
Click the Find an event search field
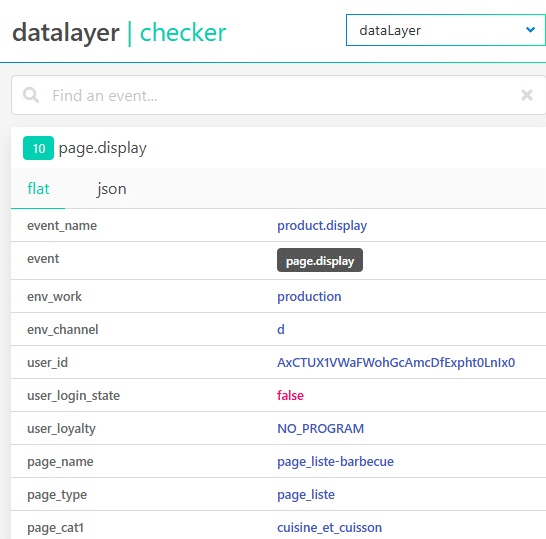tap(279, 95)
